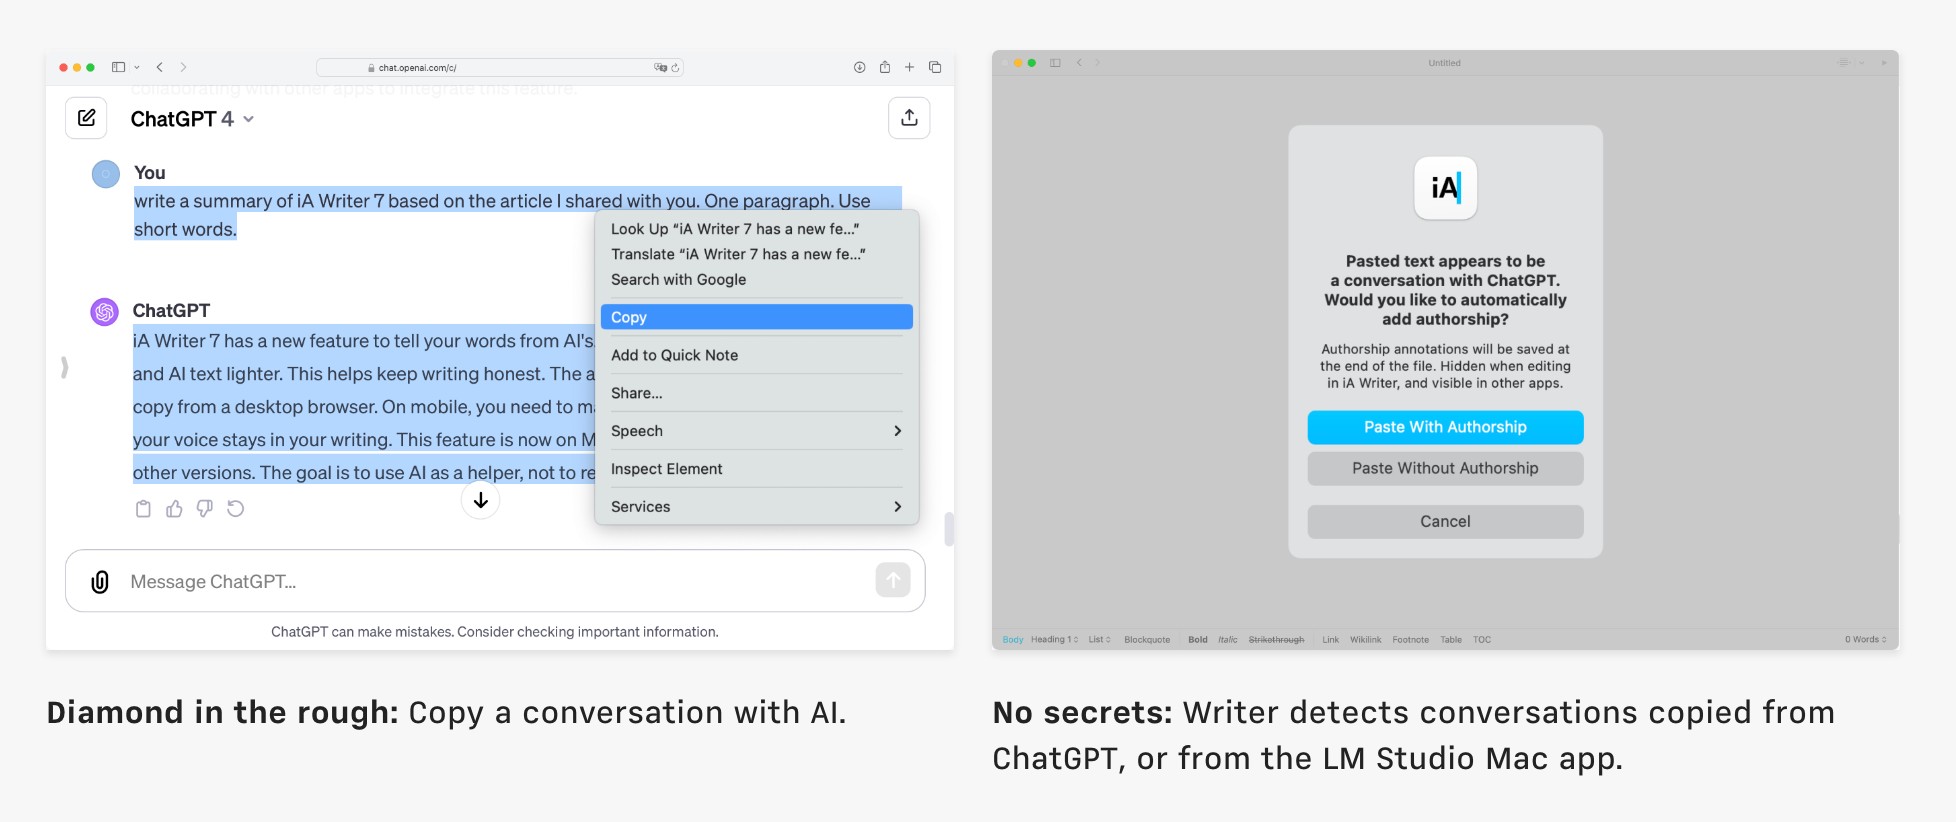Go back in the Safari browser
Viewport: 1956px width, 822px height.
pyautogui.click(x=159, y=67)
